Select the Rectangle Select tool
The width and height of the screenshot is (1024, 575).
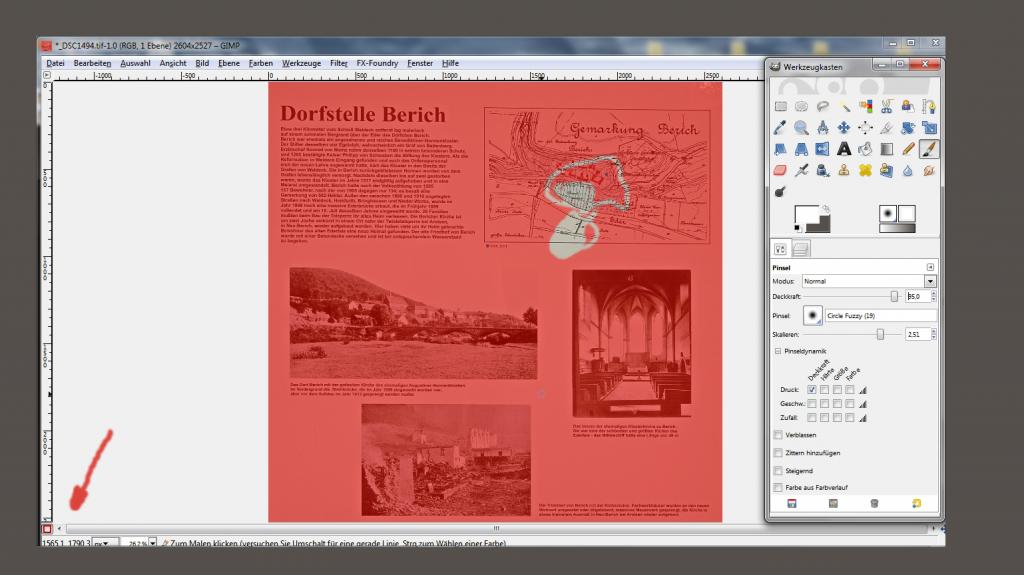click(780, 107)
